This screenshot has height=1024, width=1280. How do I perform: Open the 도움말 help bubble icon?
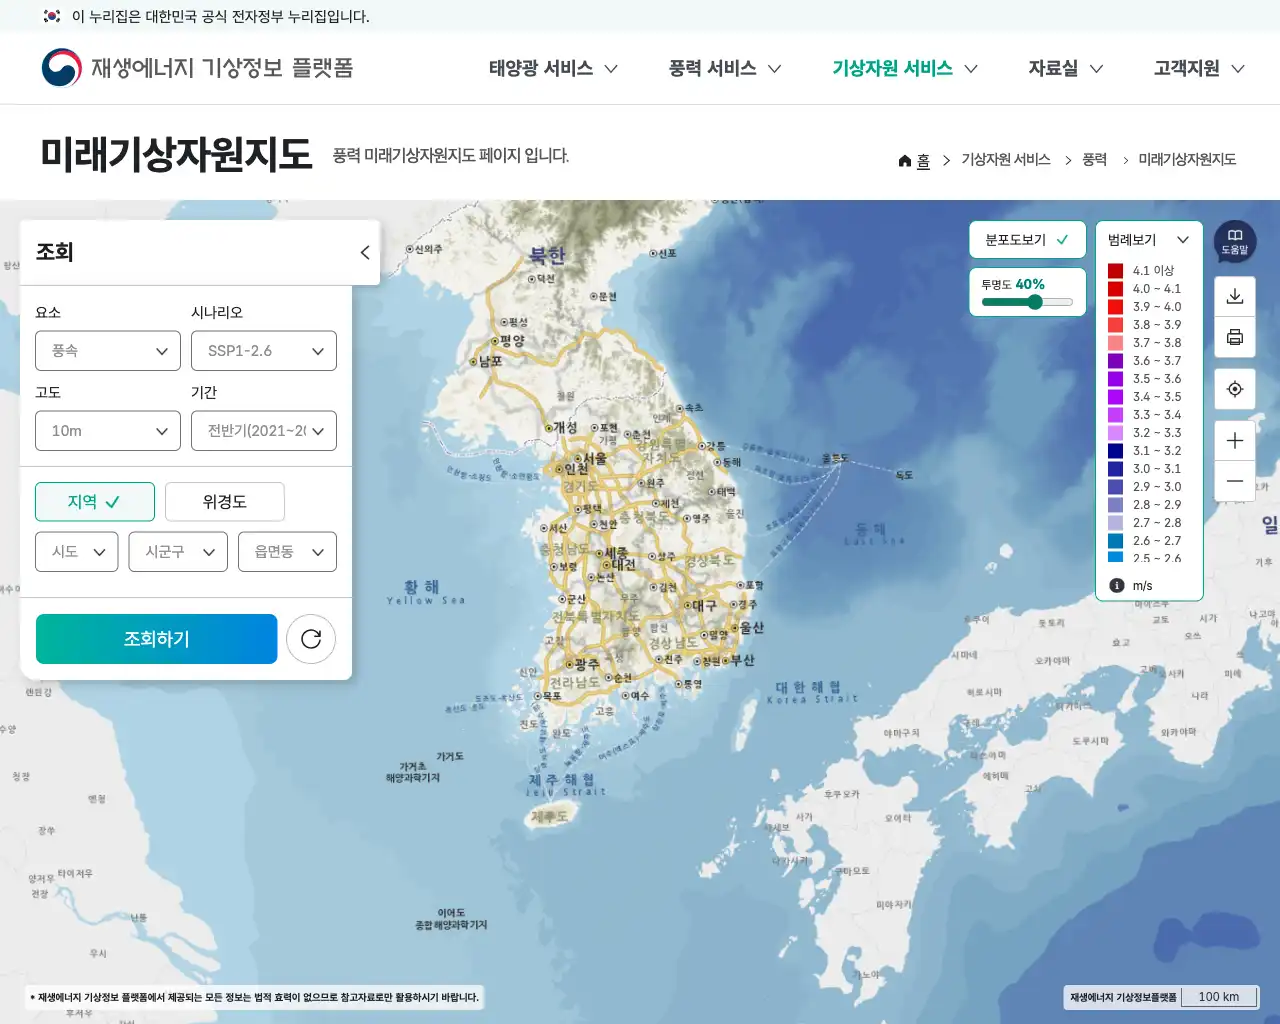tap(1234, 241)
